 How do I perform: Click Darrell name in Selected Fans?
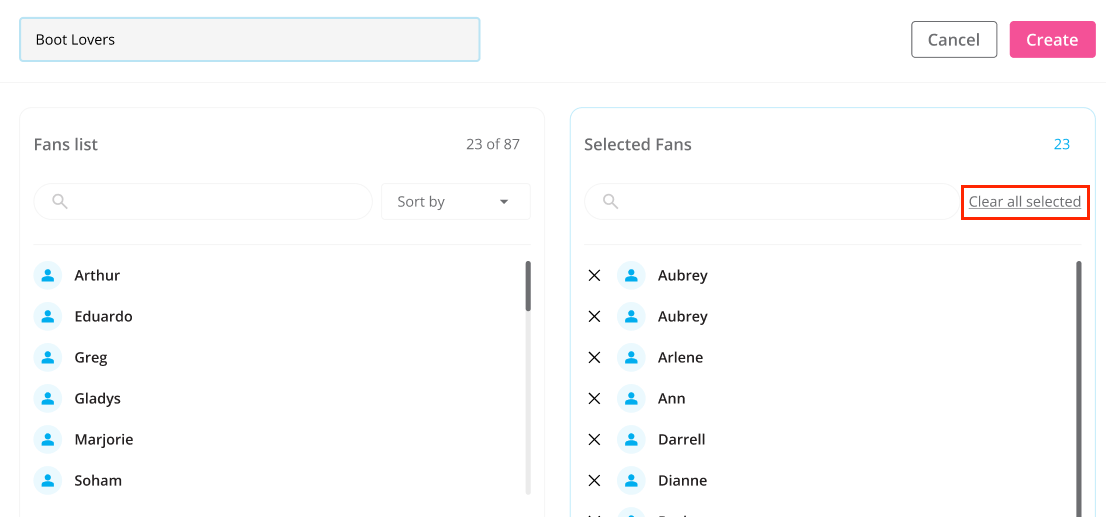pos(681,439)
